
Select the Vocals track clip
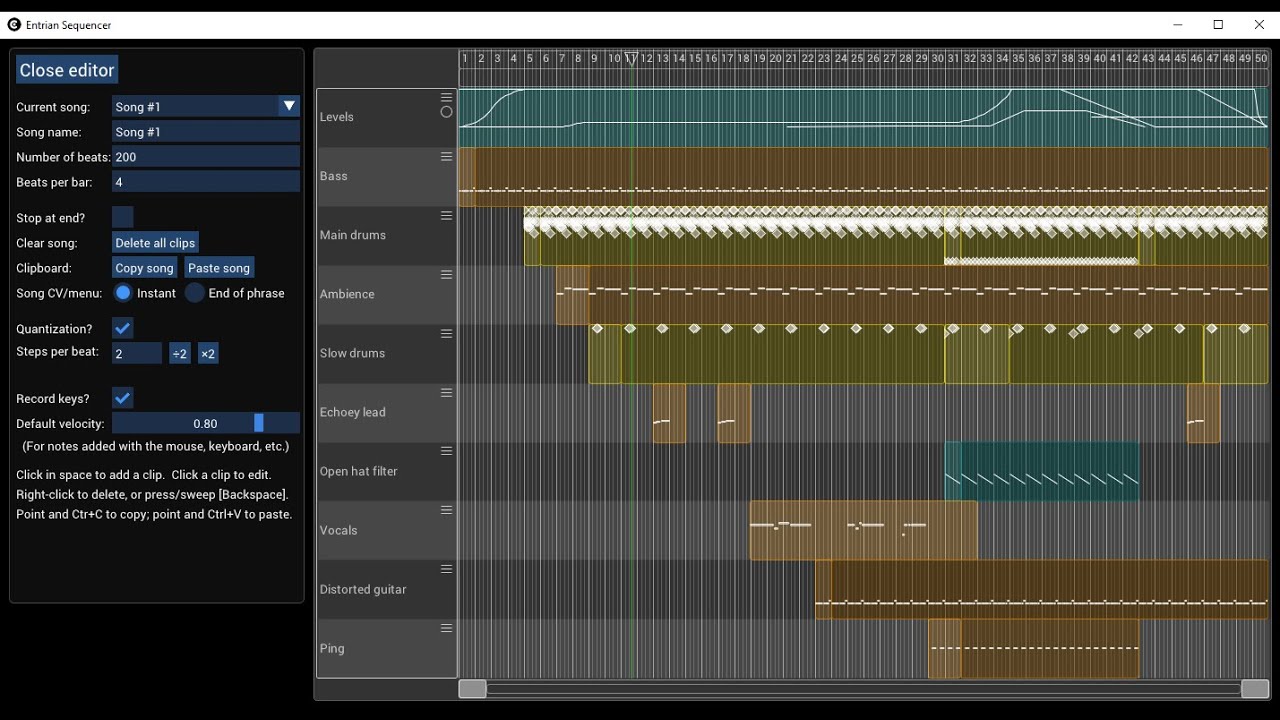click(863, 530)
